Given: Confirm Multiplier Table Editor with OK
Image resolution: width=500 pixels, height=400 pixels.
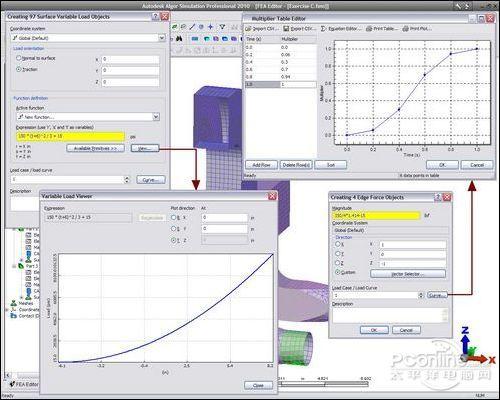Looking at the screenshot, I should [442, 165].
